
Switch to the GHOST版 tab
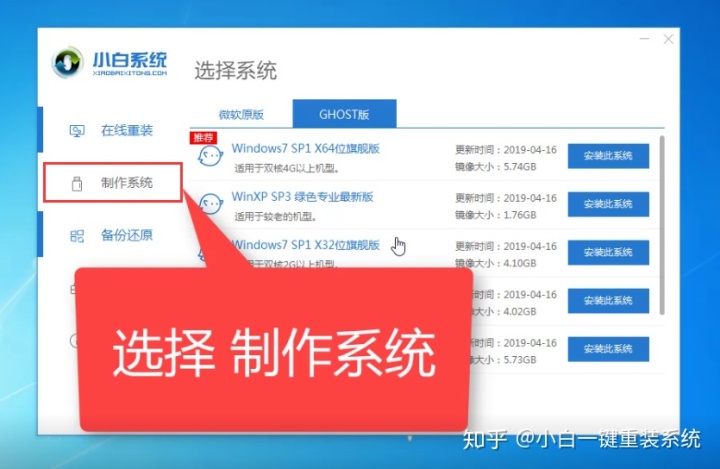pyautogui.click(x=344, y=114)
